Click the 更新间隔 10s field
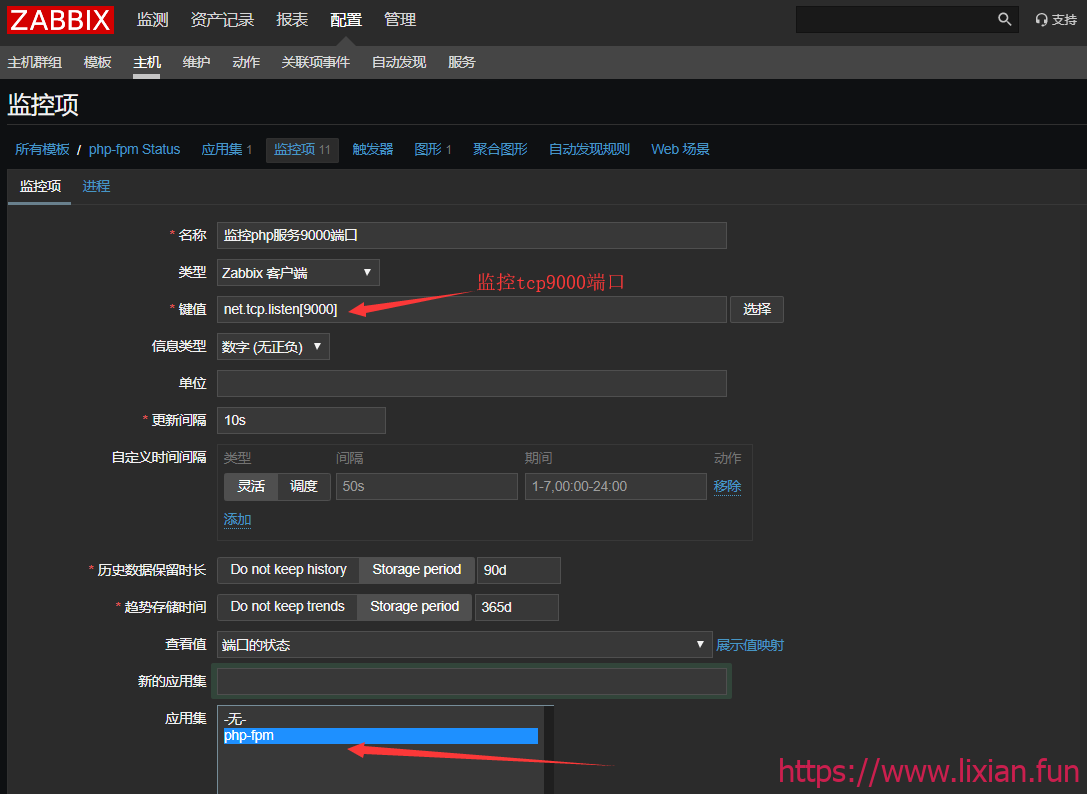 click(301, 420)
